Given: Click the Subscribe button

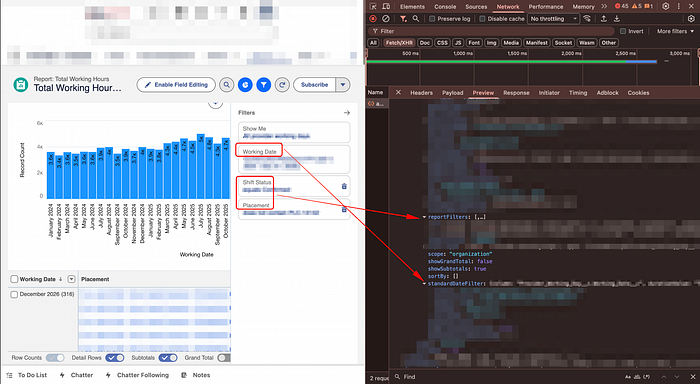Looking at the screenshot, I should 314,84.
